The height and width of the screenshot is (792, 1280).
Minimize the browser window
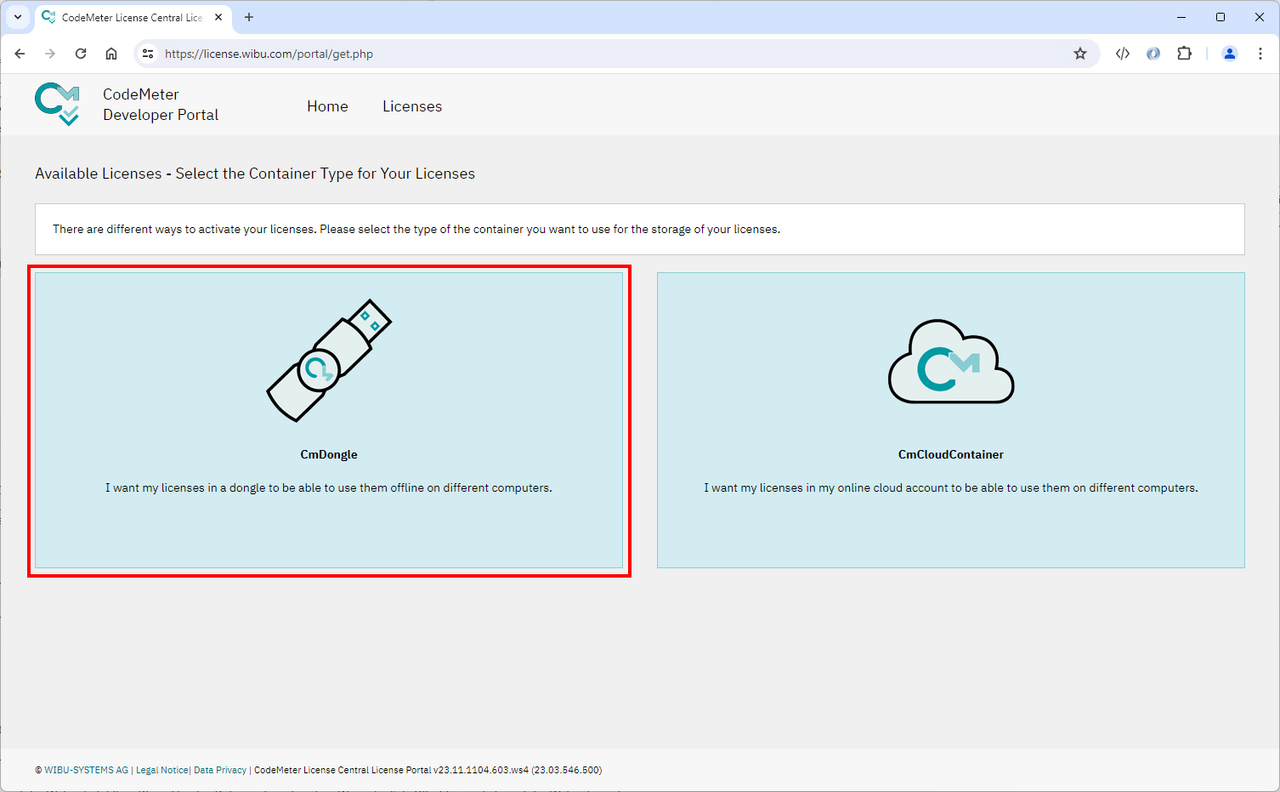coord(1180,17)
